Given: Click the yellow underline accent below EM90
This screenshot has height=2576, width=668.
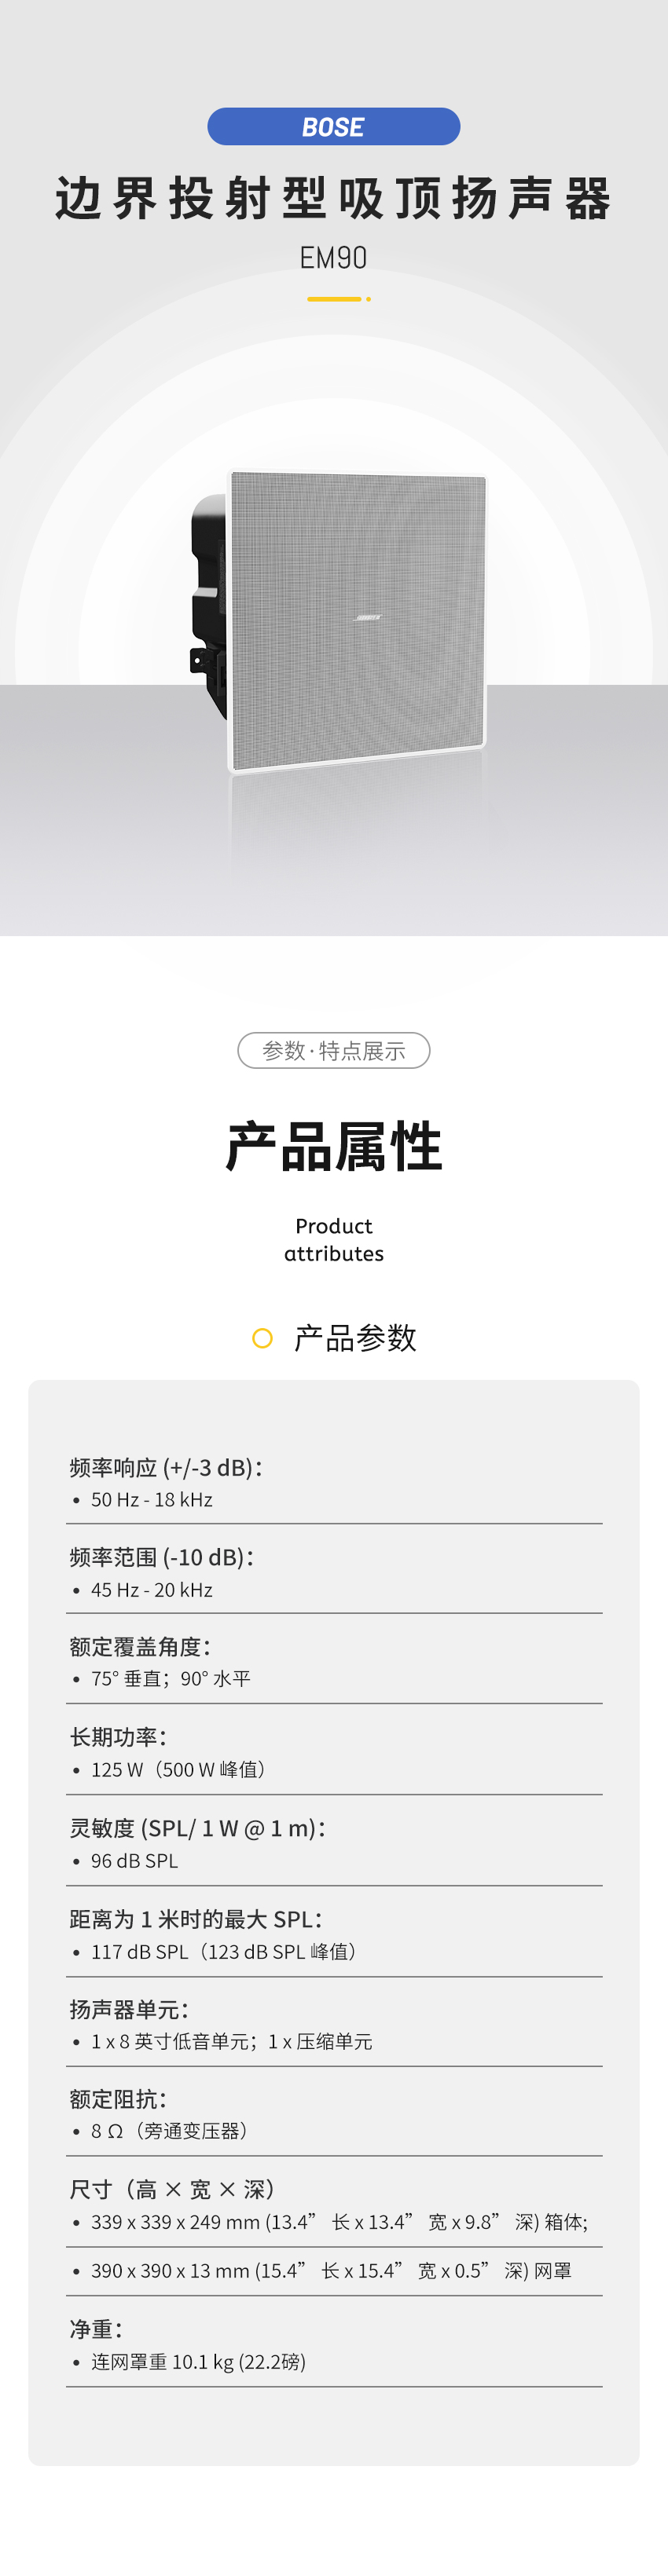Looking at the screenshot, I should pyautogui.click(x=338, y=298).
